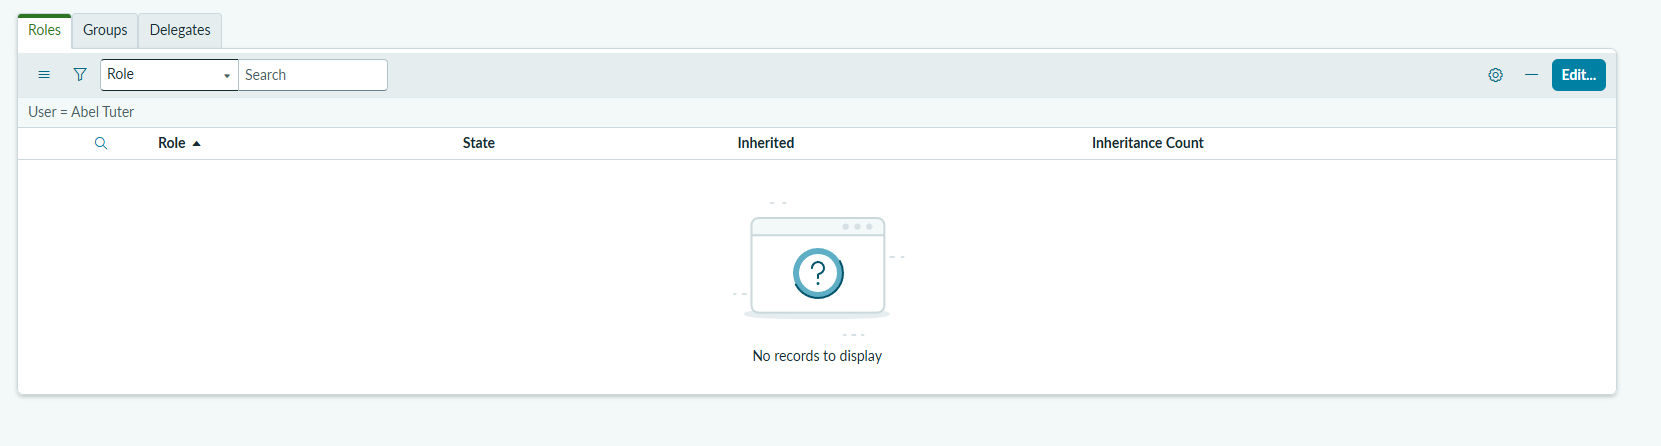The height and width of the screenshot is (446, 1661).
Task: Click into the Search text box
Action: [313, 75]
